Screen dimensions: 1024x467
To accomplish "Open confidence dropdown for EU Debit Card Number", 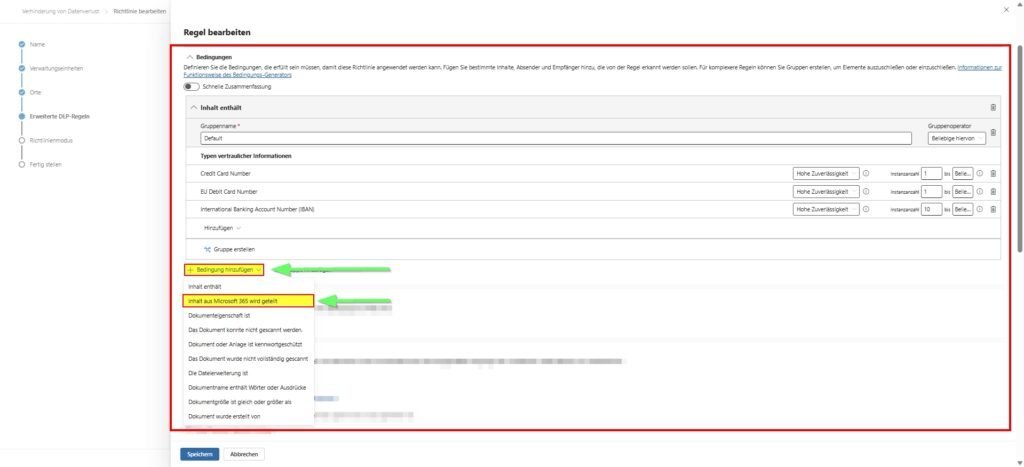I will point(825,191).
